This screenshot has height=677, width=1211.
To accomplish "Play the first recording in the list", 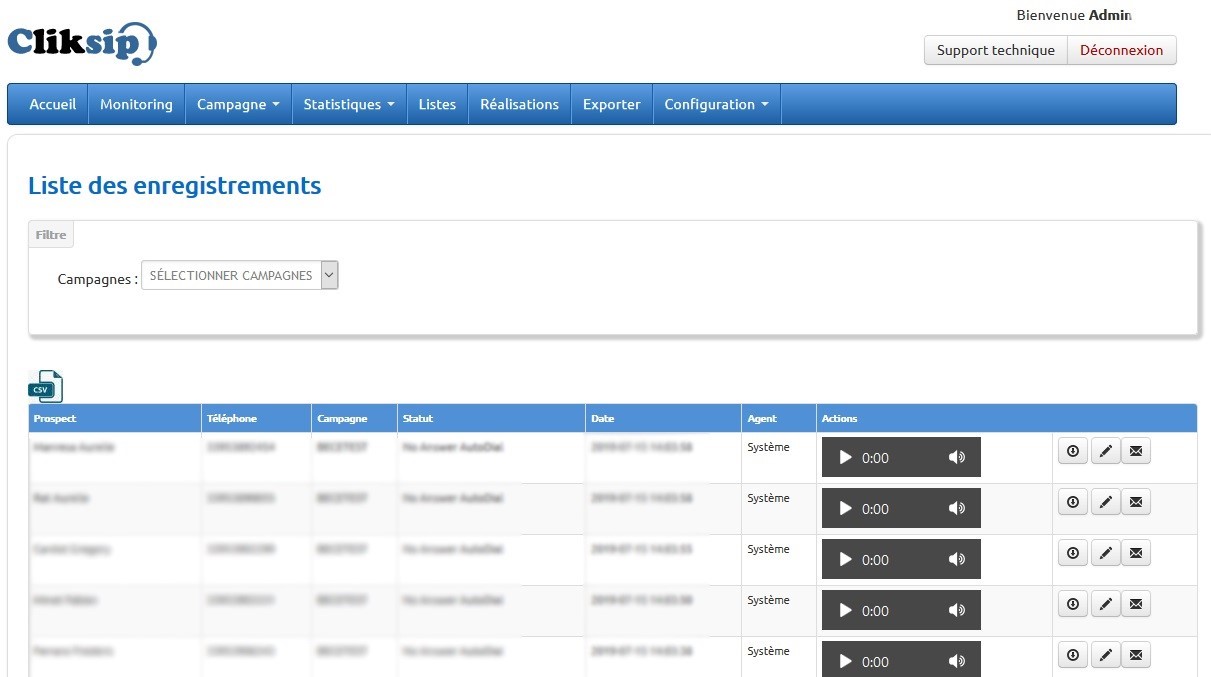I will (846, 457).
